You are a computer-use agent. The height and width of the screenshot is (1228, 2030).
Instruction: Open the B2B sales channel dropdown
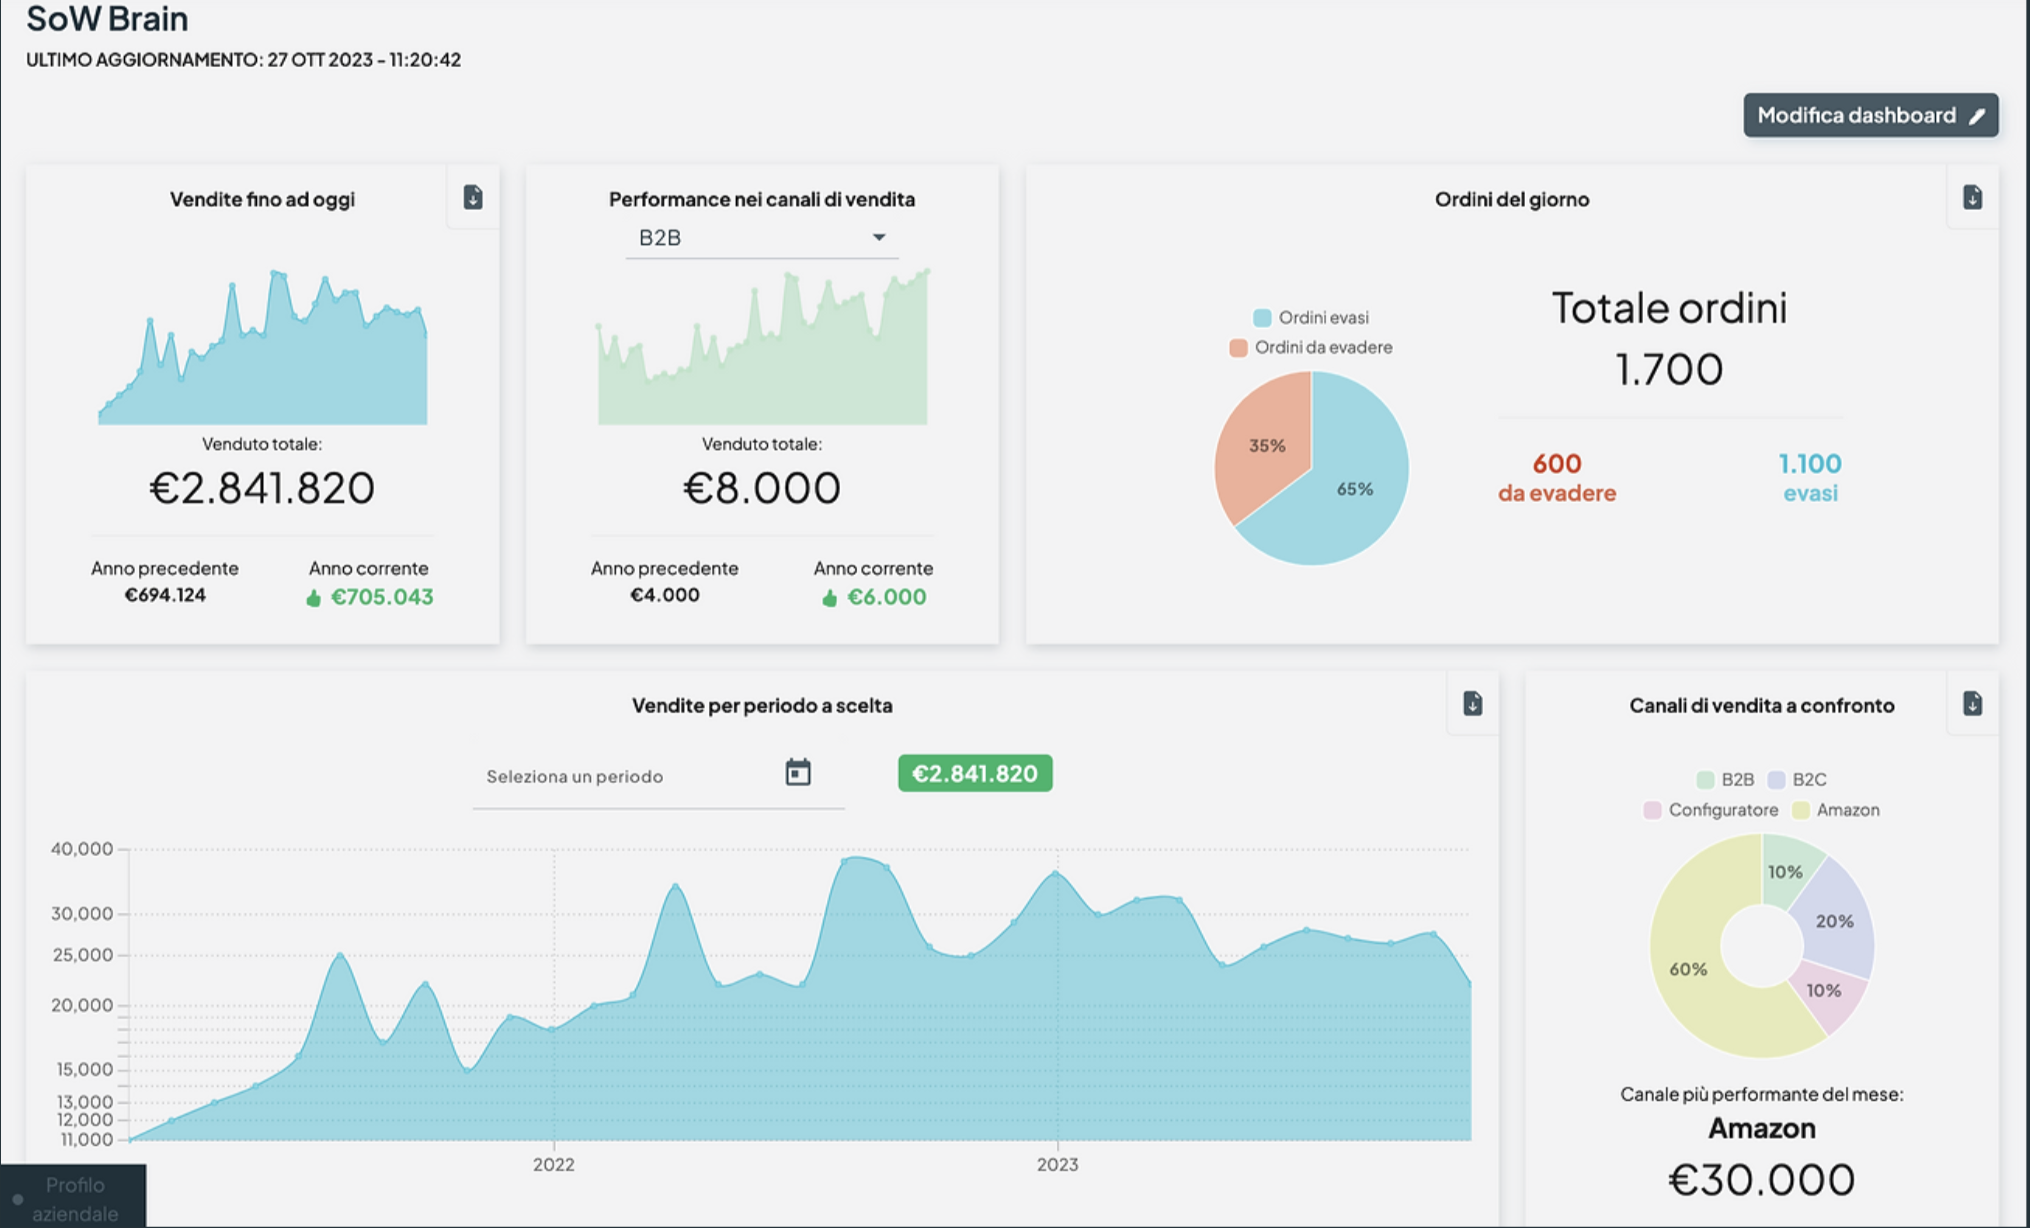coord(761,238)
